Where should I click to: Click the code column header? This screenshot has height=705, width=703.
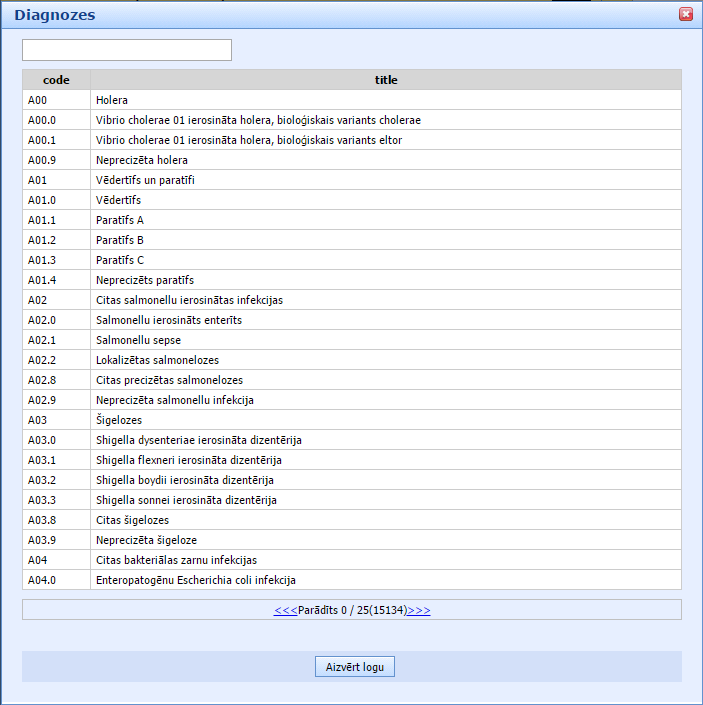click(56, 80)
